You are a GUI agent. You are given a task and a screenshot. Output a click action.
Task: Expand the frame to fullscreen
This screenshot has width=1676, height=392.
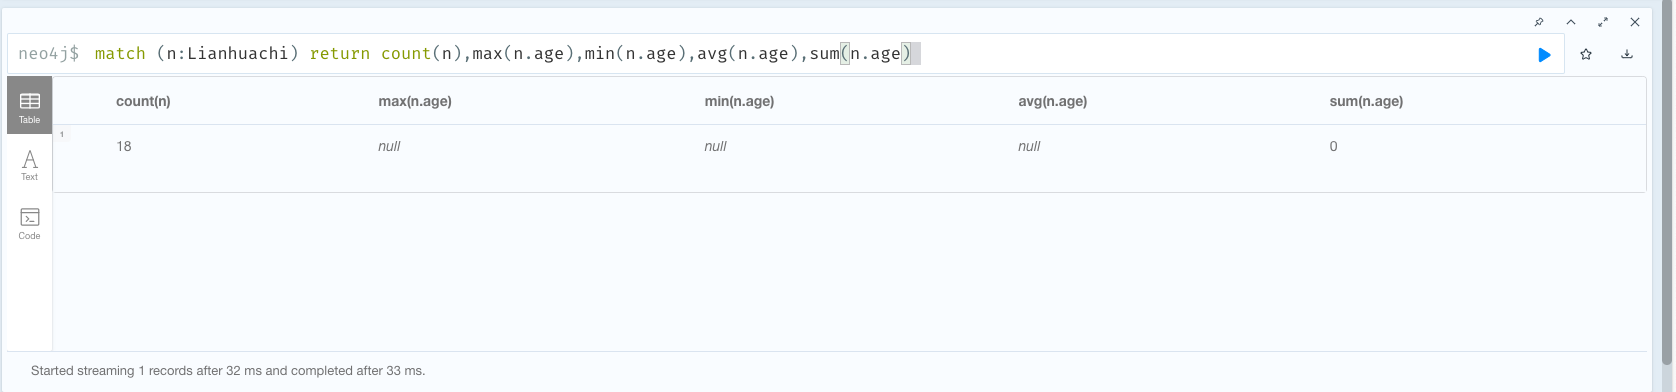coord(1603,22)
